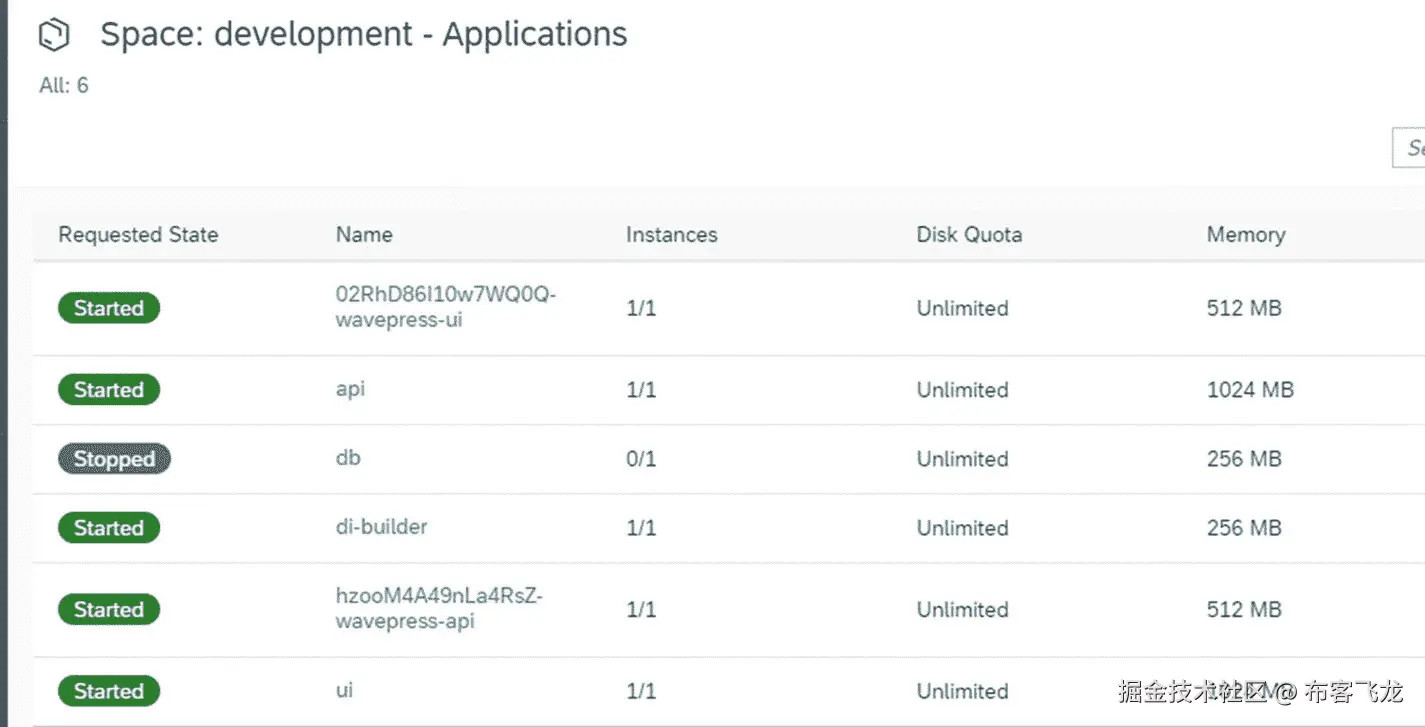Screen dimensions: 1425x727
Task: Click the 0/1 instances cell for db
Action: 641,459
